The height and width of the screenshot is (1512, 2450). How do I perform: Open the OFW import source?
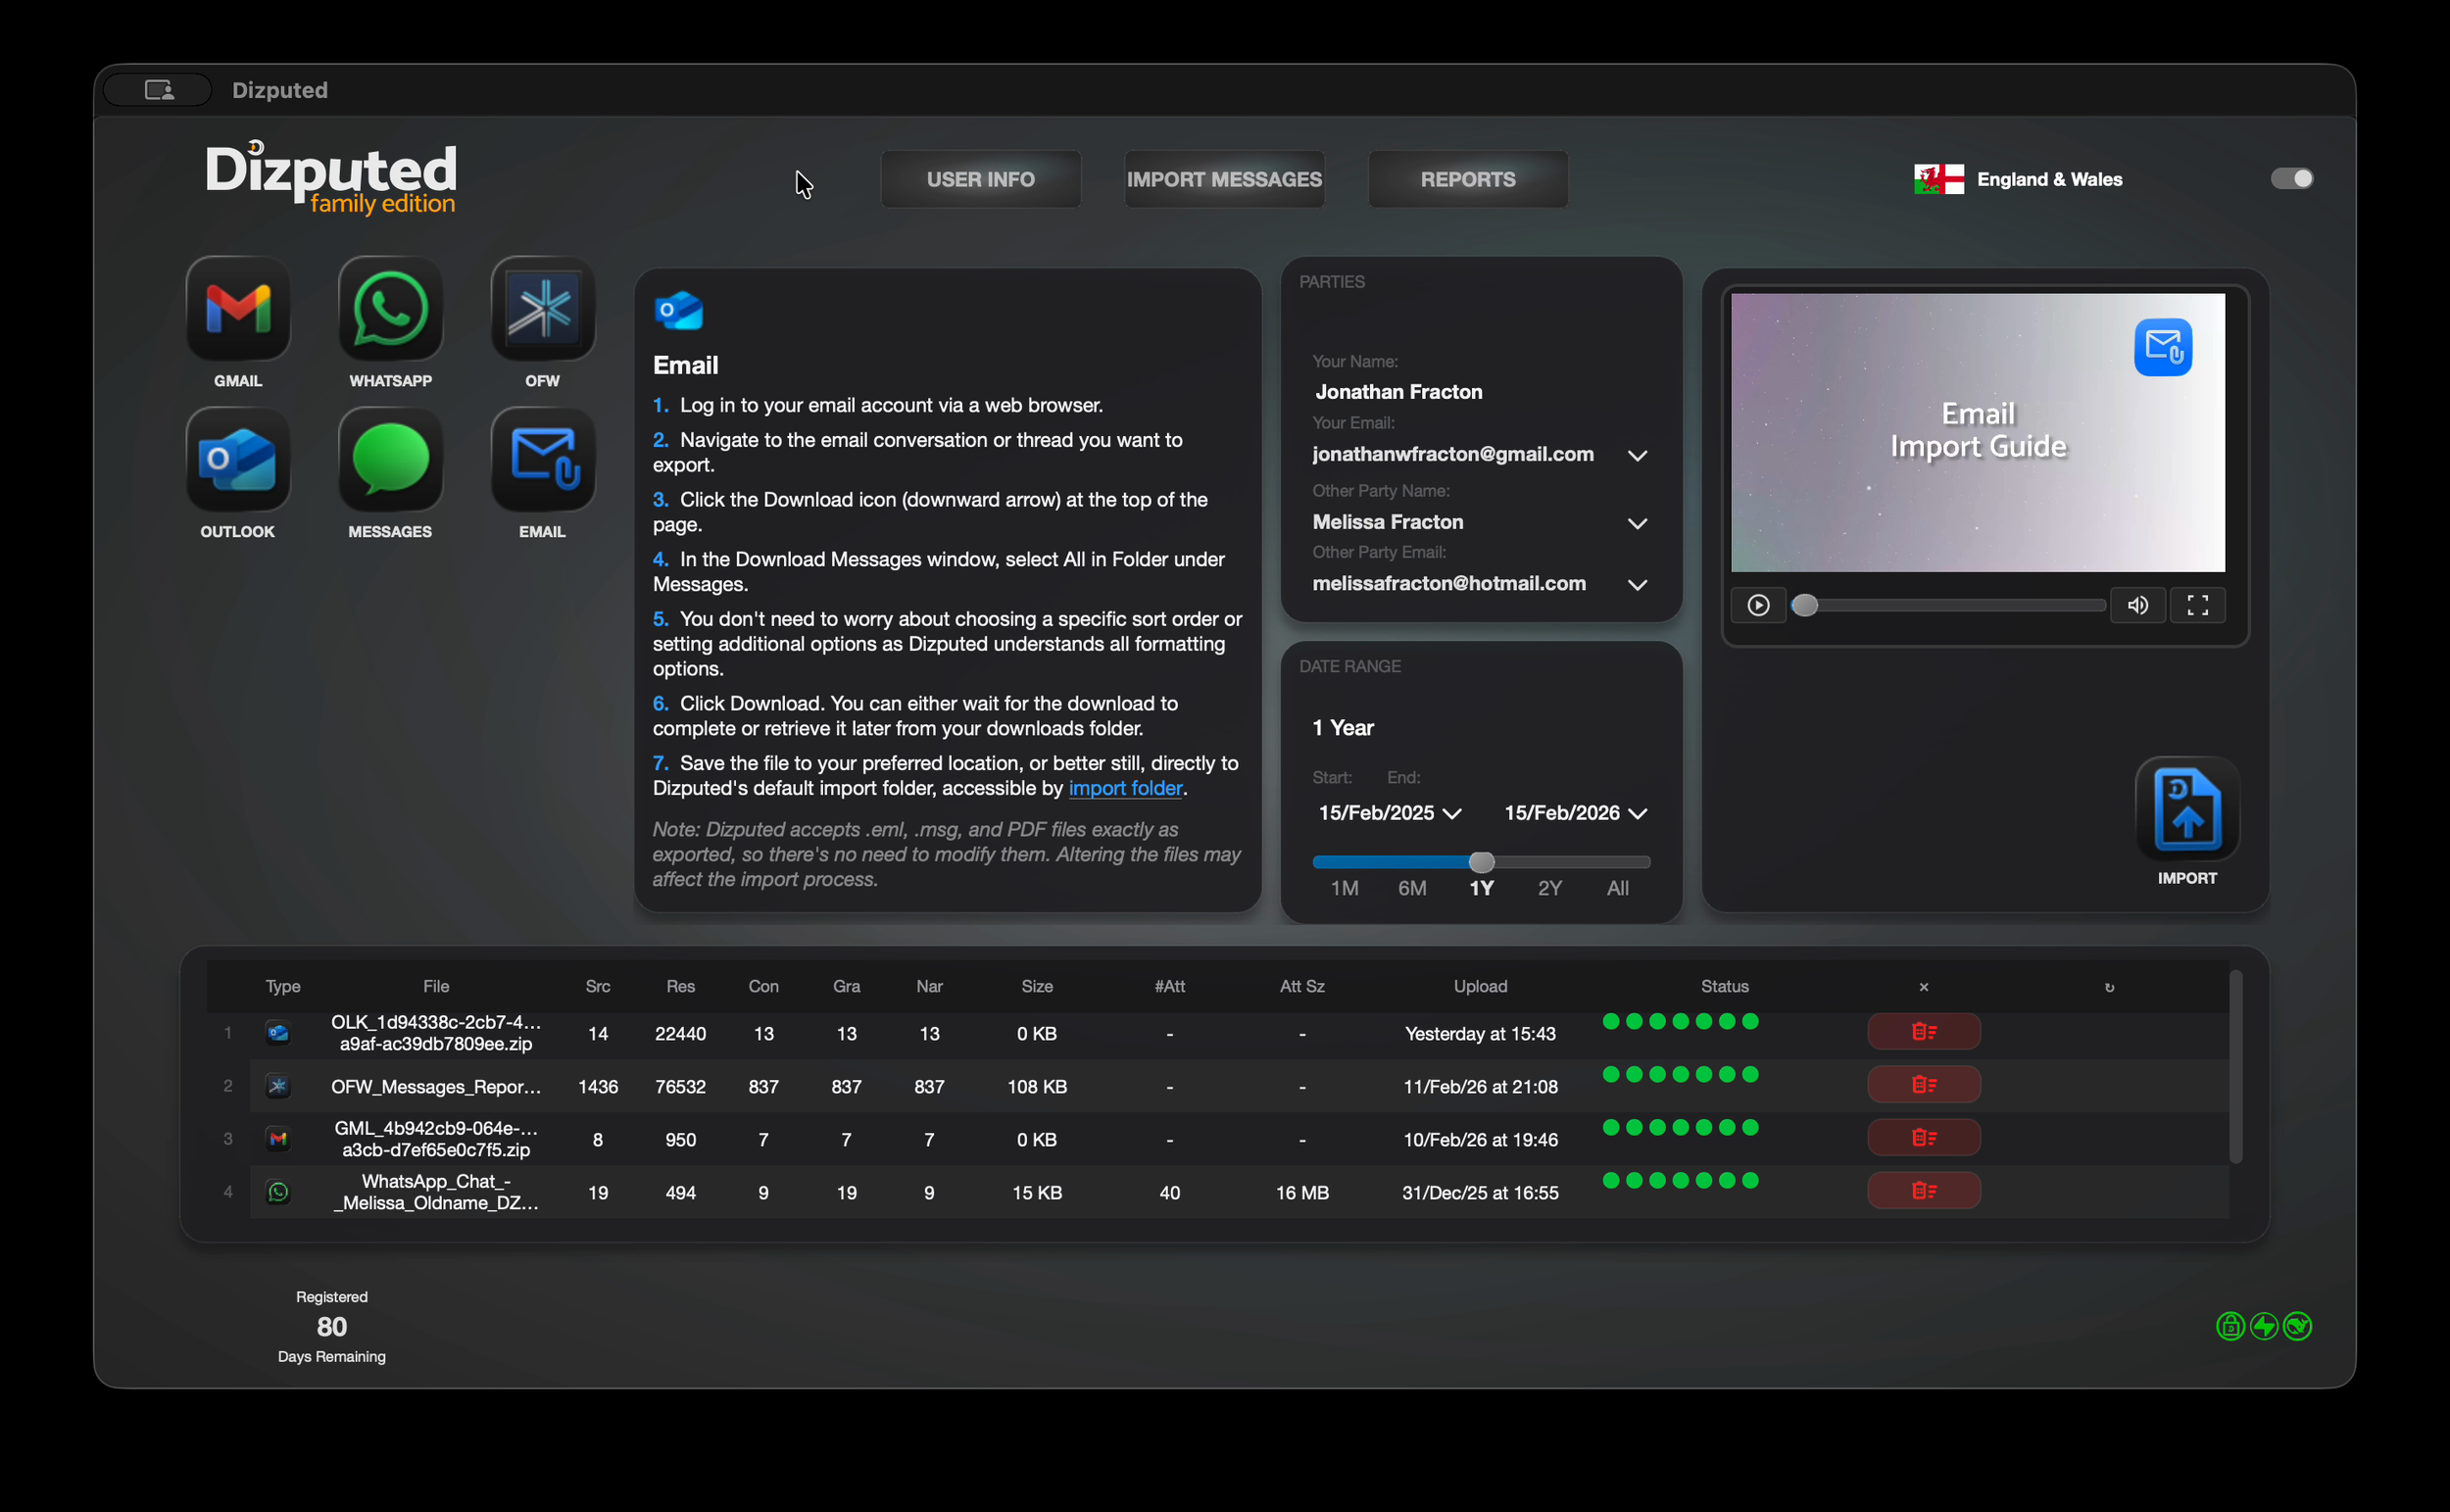[x=542, y=309]
